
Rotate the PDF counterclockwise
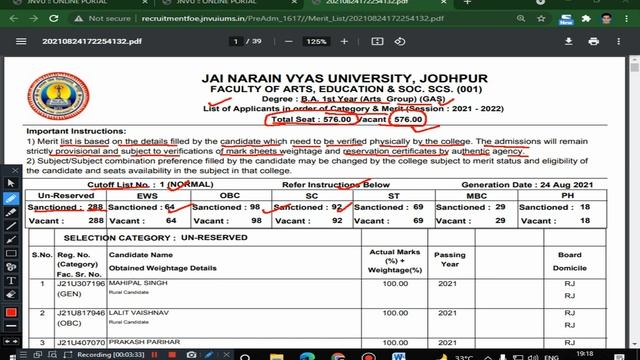point(400,42)
